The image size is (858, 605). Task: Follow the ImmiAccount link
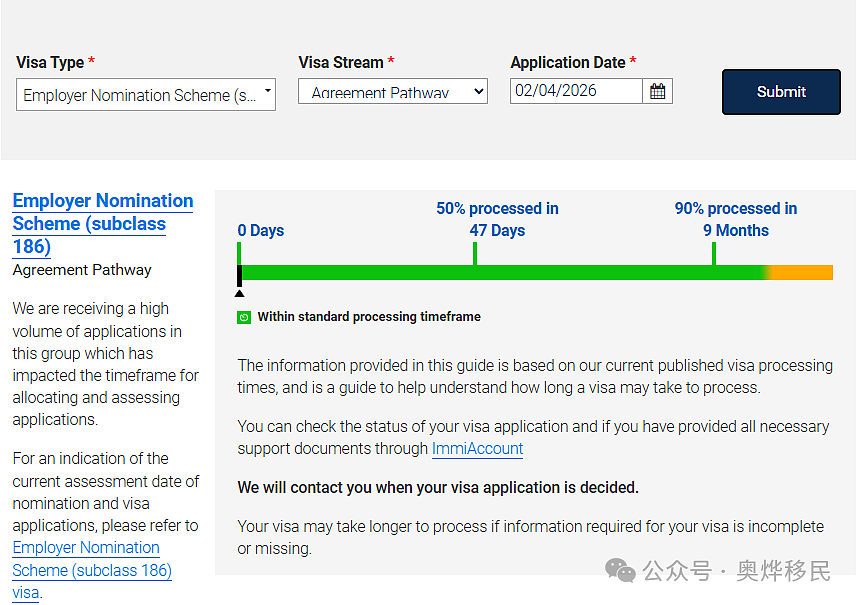pos(477,449)
